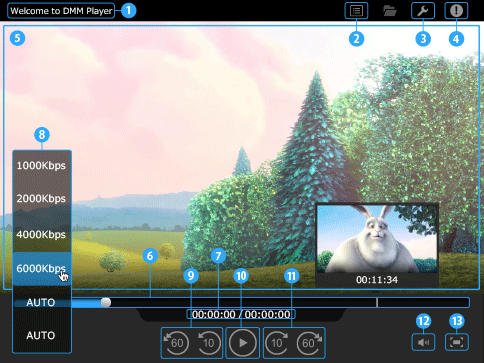Click the 00:11:34 preview timestamp
The width and height of the screenshot is (484, 363).
pyautogui.click(x=377, y=280)
